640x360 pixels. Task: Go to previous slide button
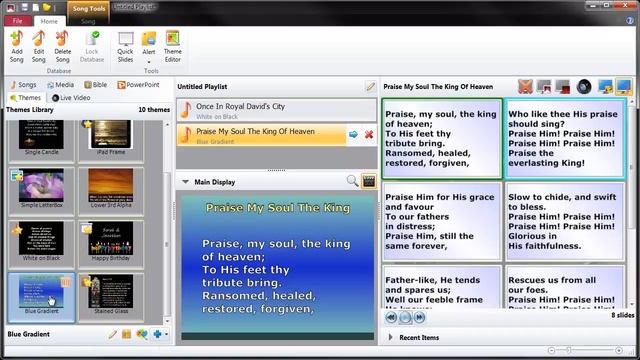[391, 317]
